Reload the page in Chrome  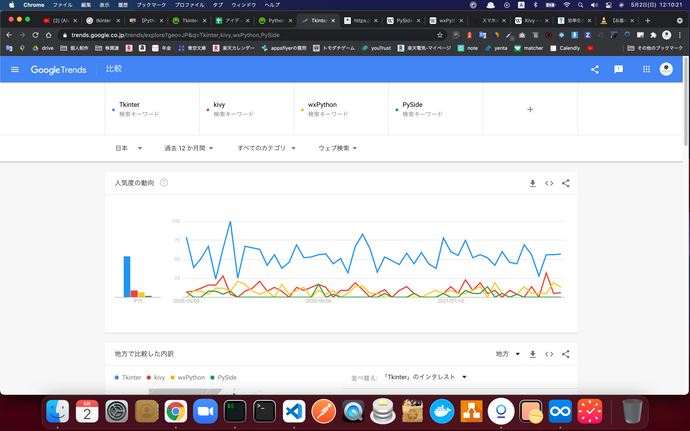35,35
